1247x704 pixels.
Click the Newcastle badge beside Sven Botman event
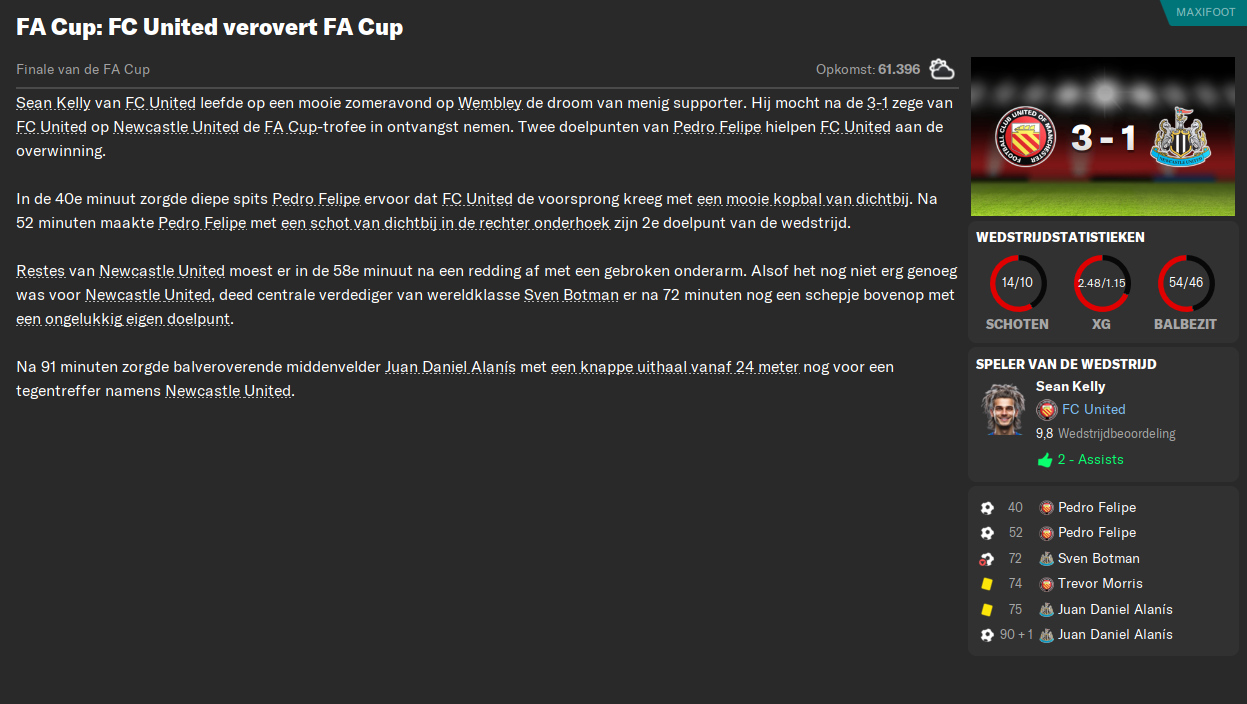(x=1046, y=559)
